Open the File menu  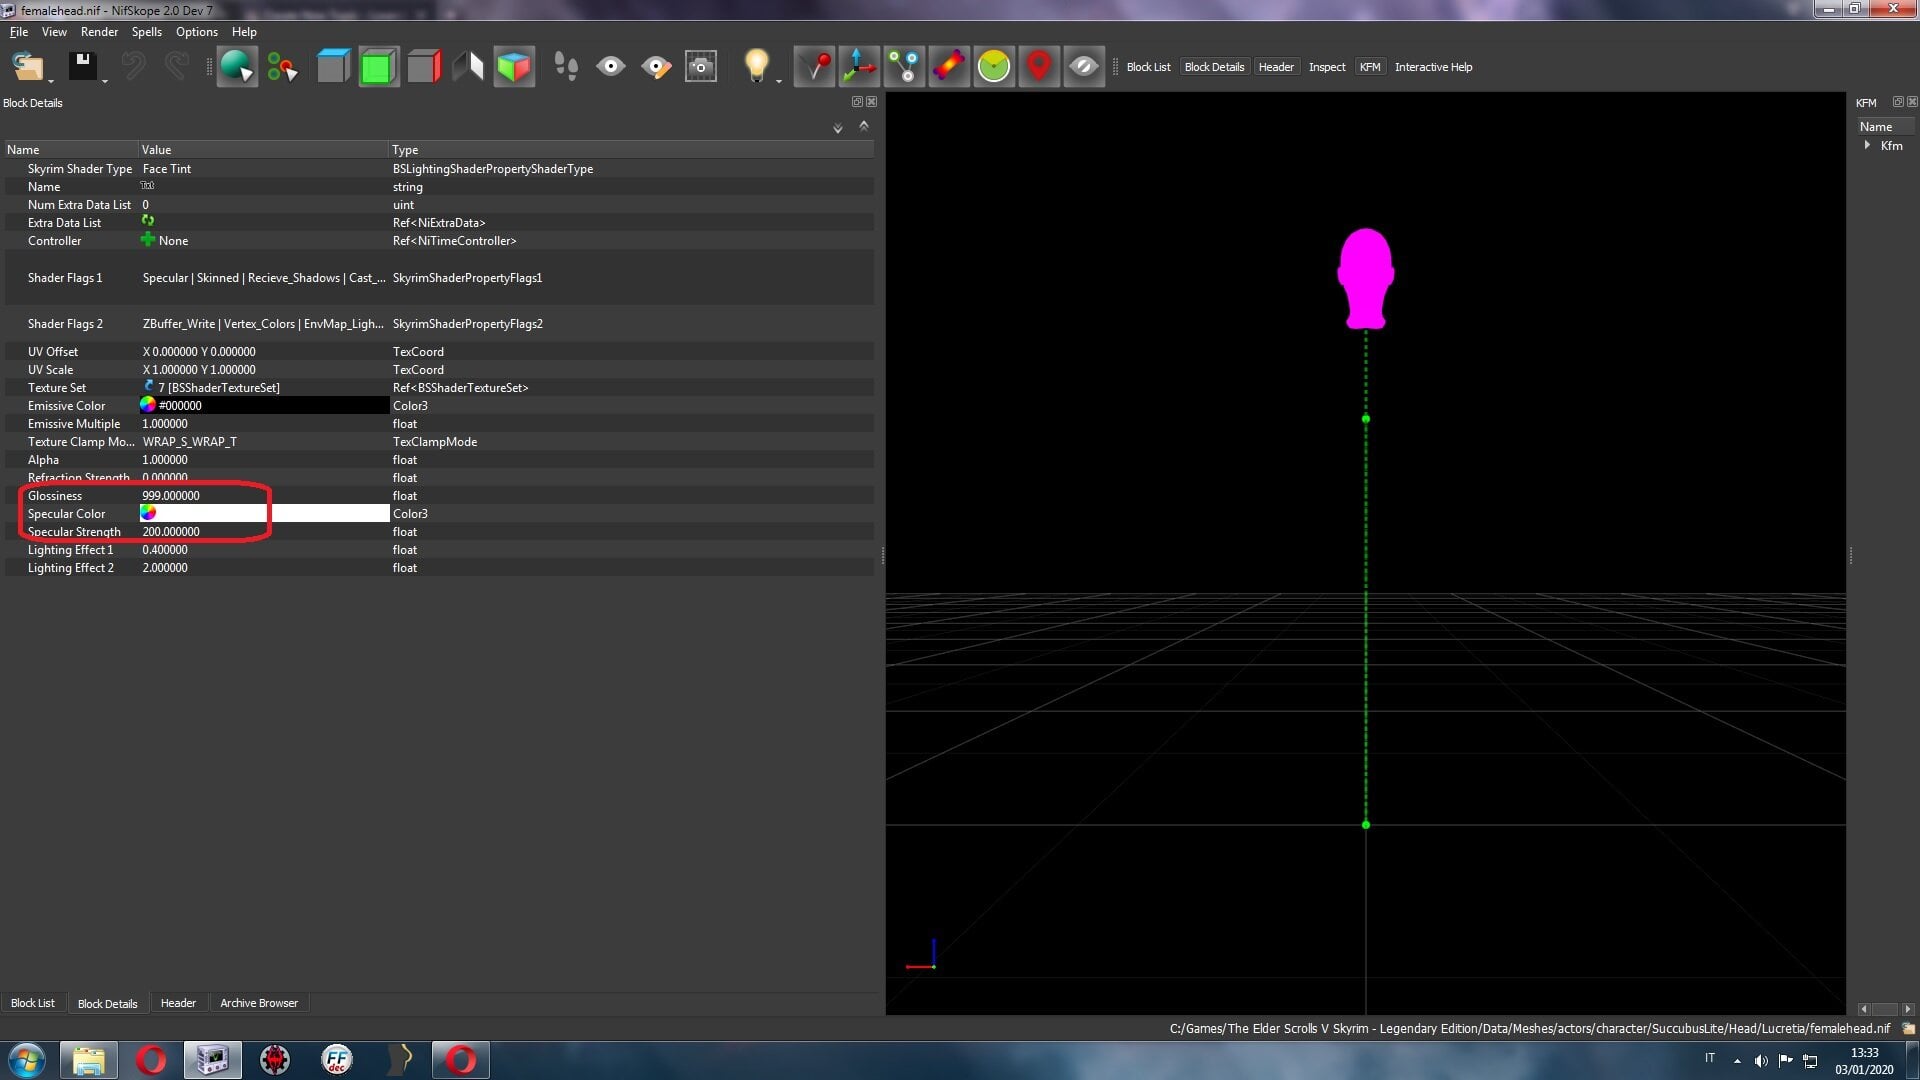click(19, 32)
